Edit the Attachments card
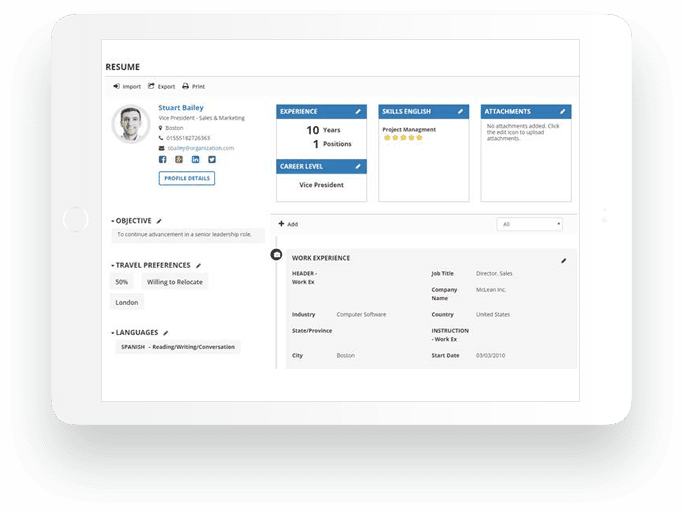This screenshot has width=683, height=513. [563, 111]
